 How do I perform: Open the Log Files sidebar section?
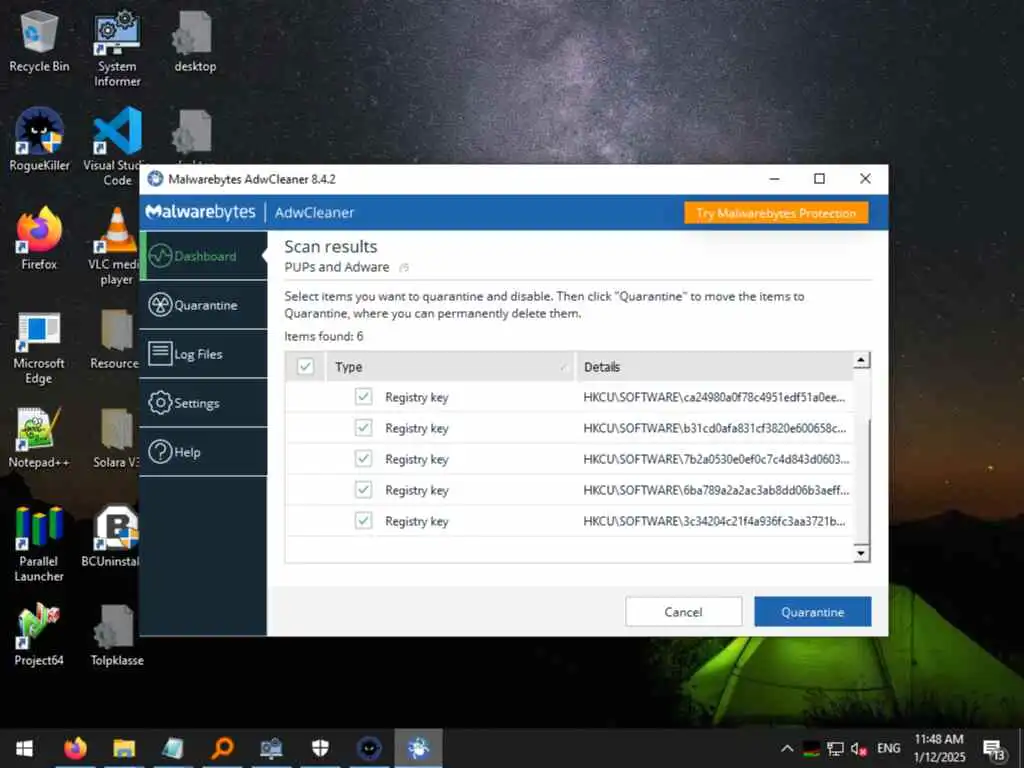pyautogui.click(x=204, y=354)
